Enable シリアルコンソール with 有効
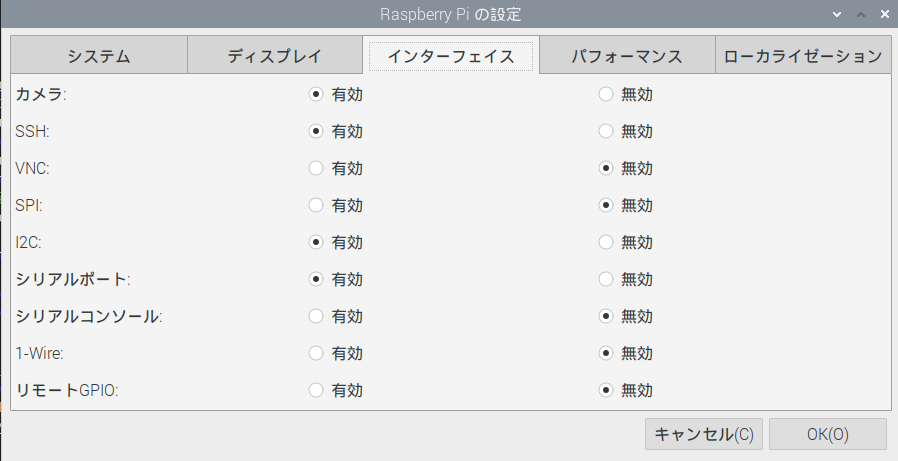The width and height of the screenshot is (898, 461). pyautogui.click(x=317, y=316)
